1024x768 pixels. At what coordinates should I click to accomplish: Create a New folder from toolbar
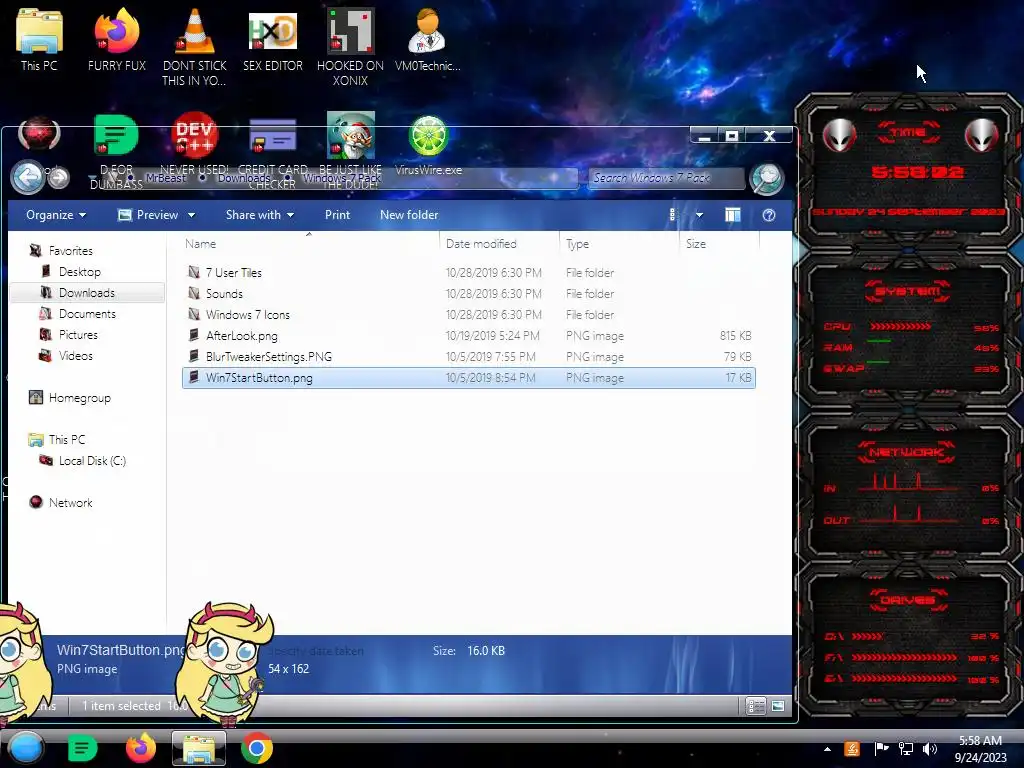point(409,215)
